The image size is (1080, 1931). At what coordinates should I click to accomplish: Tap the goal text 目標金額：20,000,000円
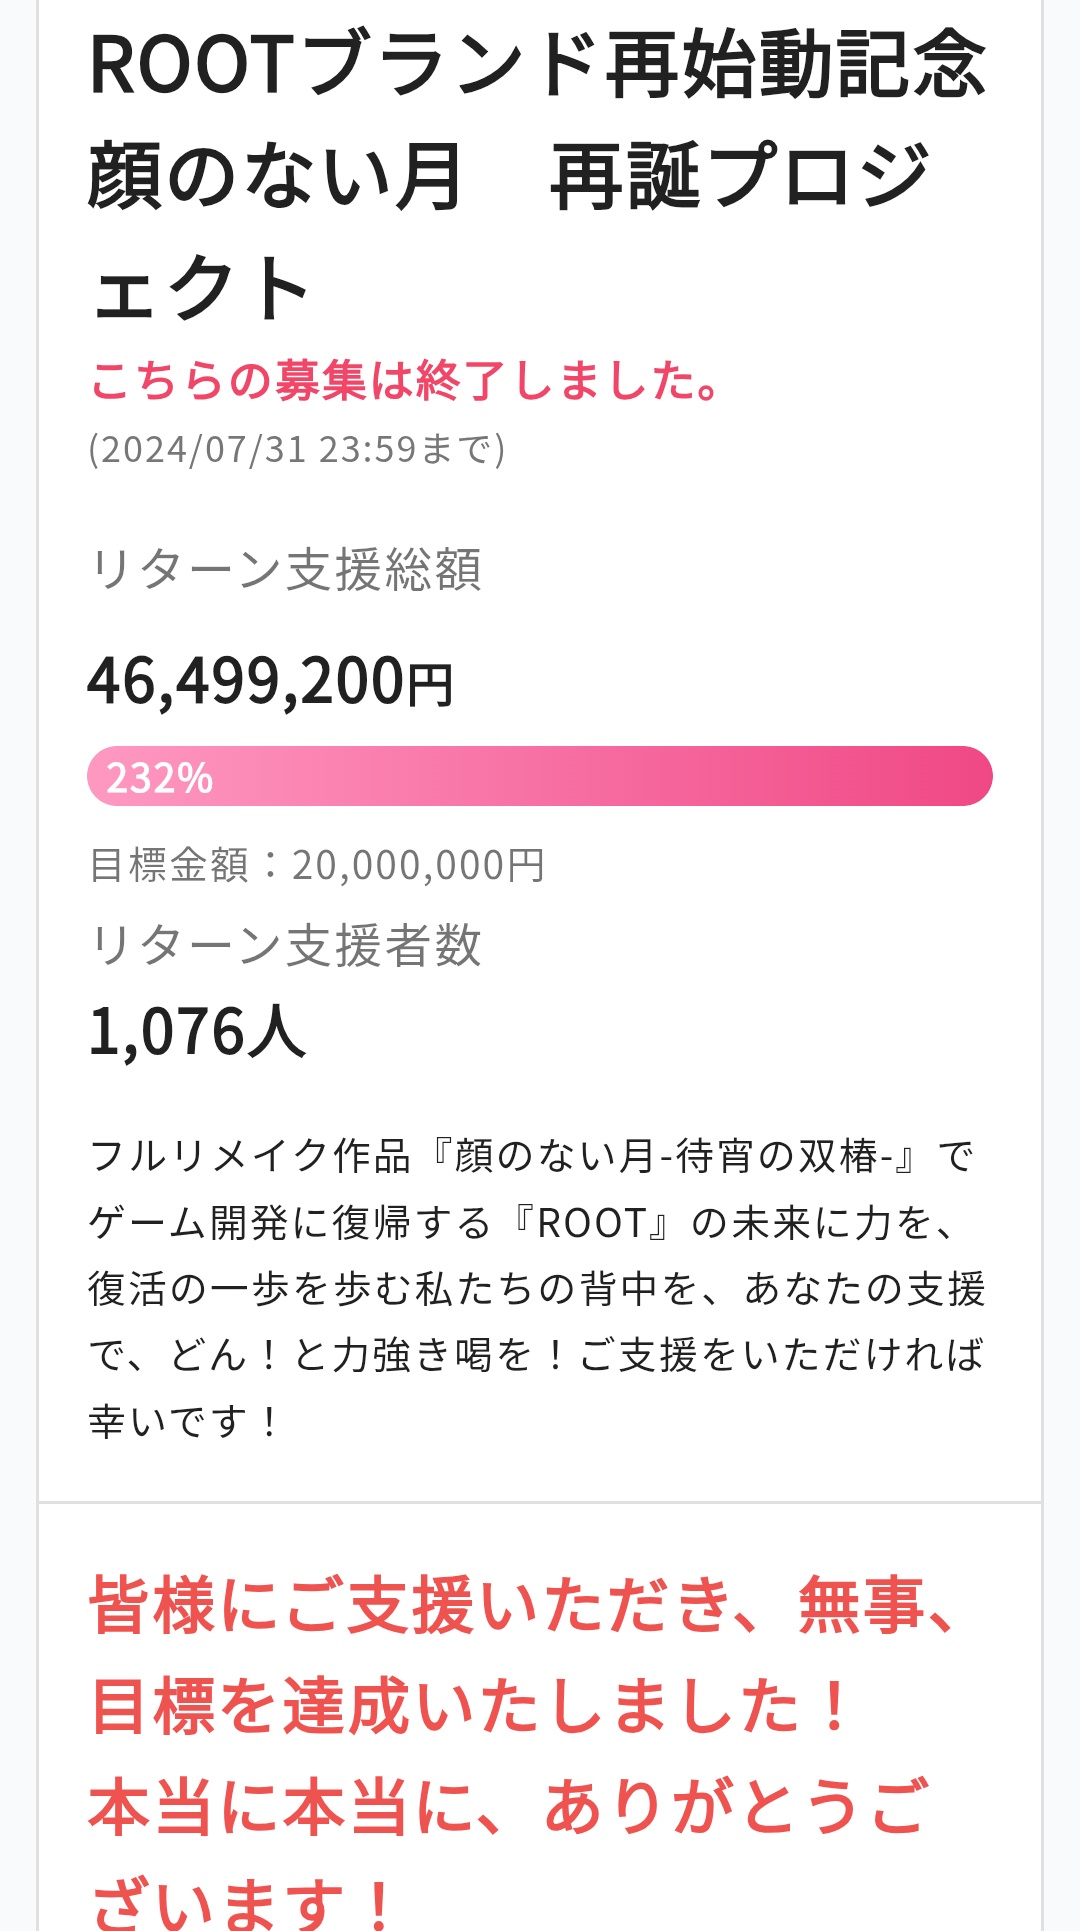click(x=317, y=865)
